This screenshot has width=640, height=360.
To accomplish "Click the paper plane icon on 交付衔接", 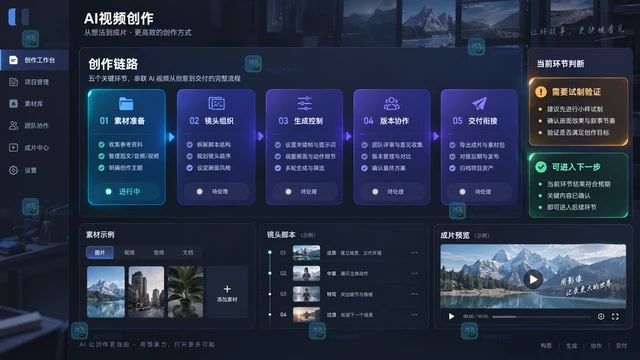I will pyautogui.click(x=479, y=104).
